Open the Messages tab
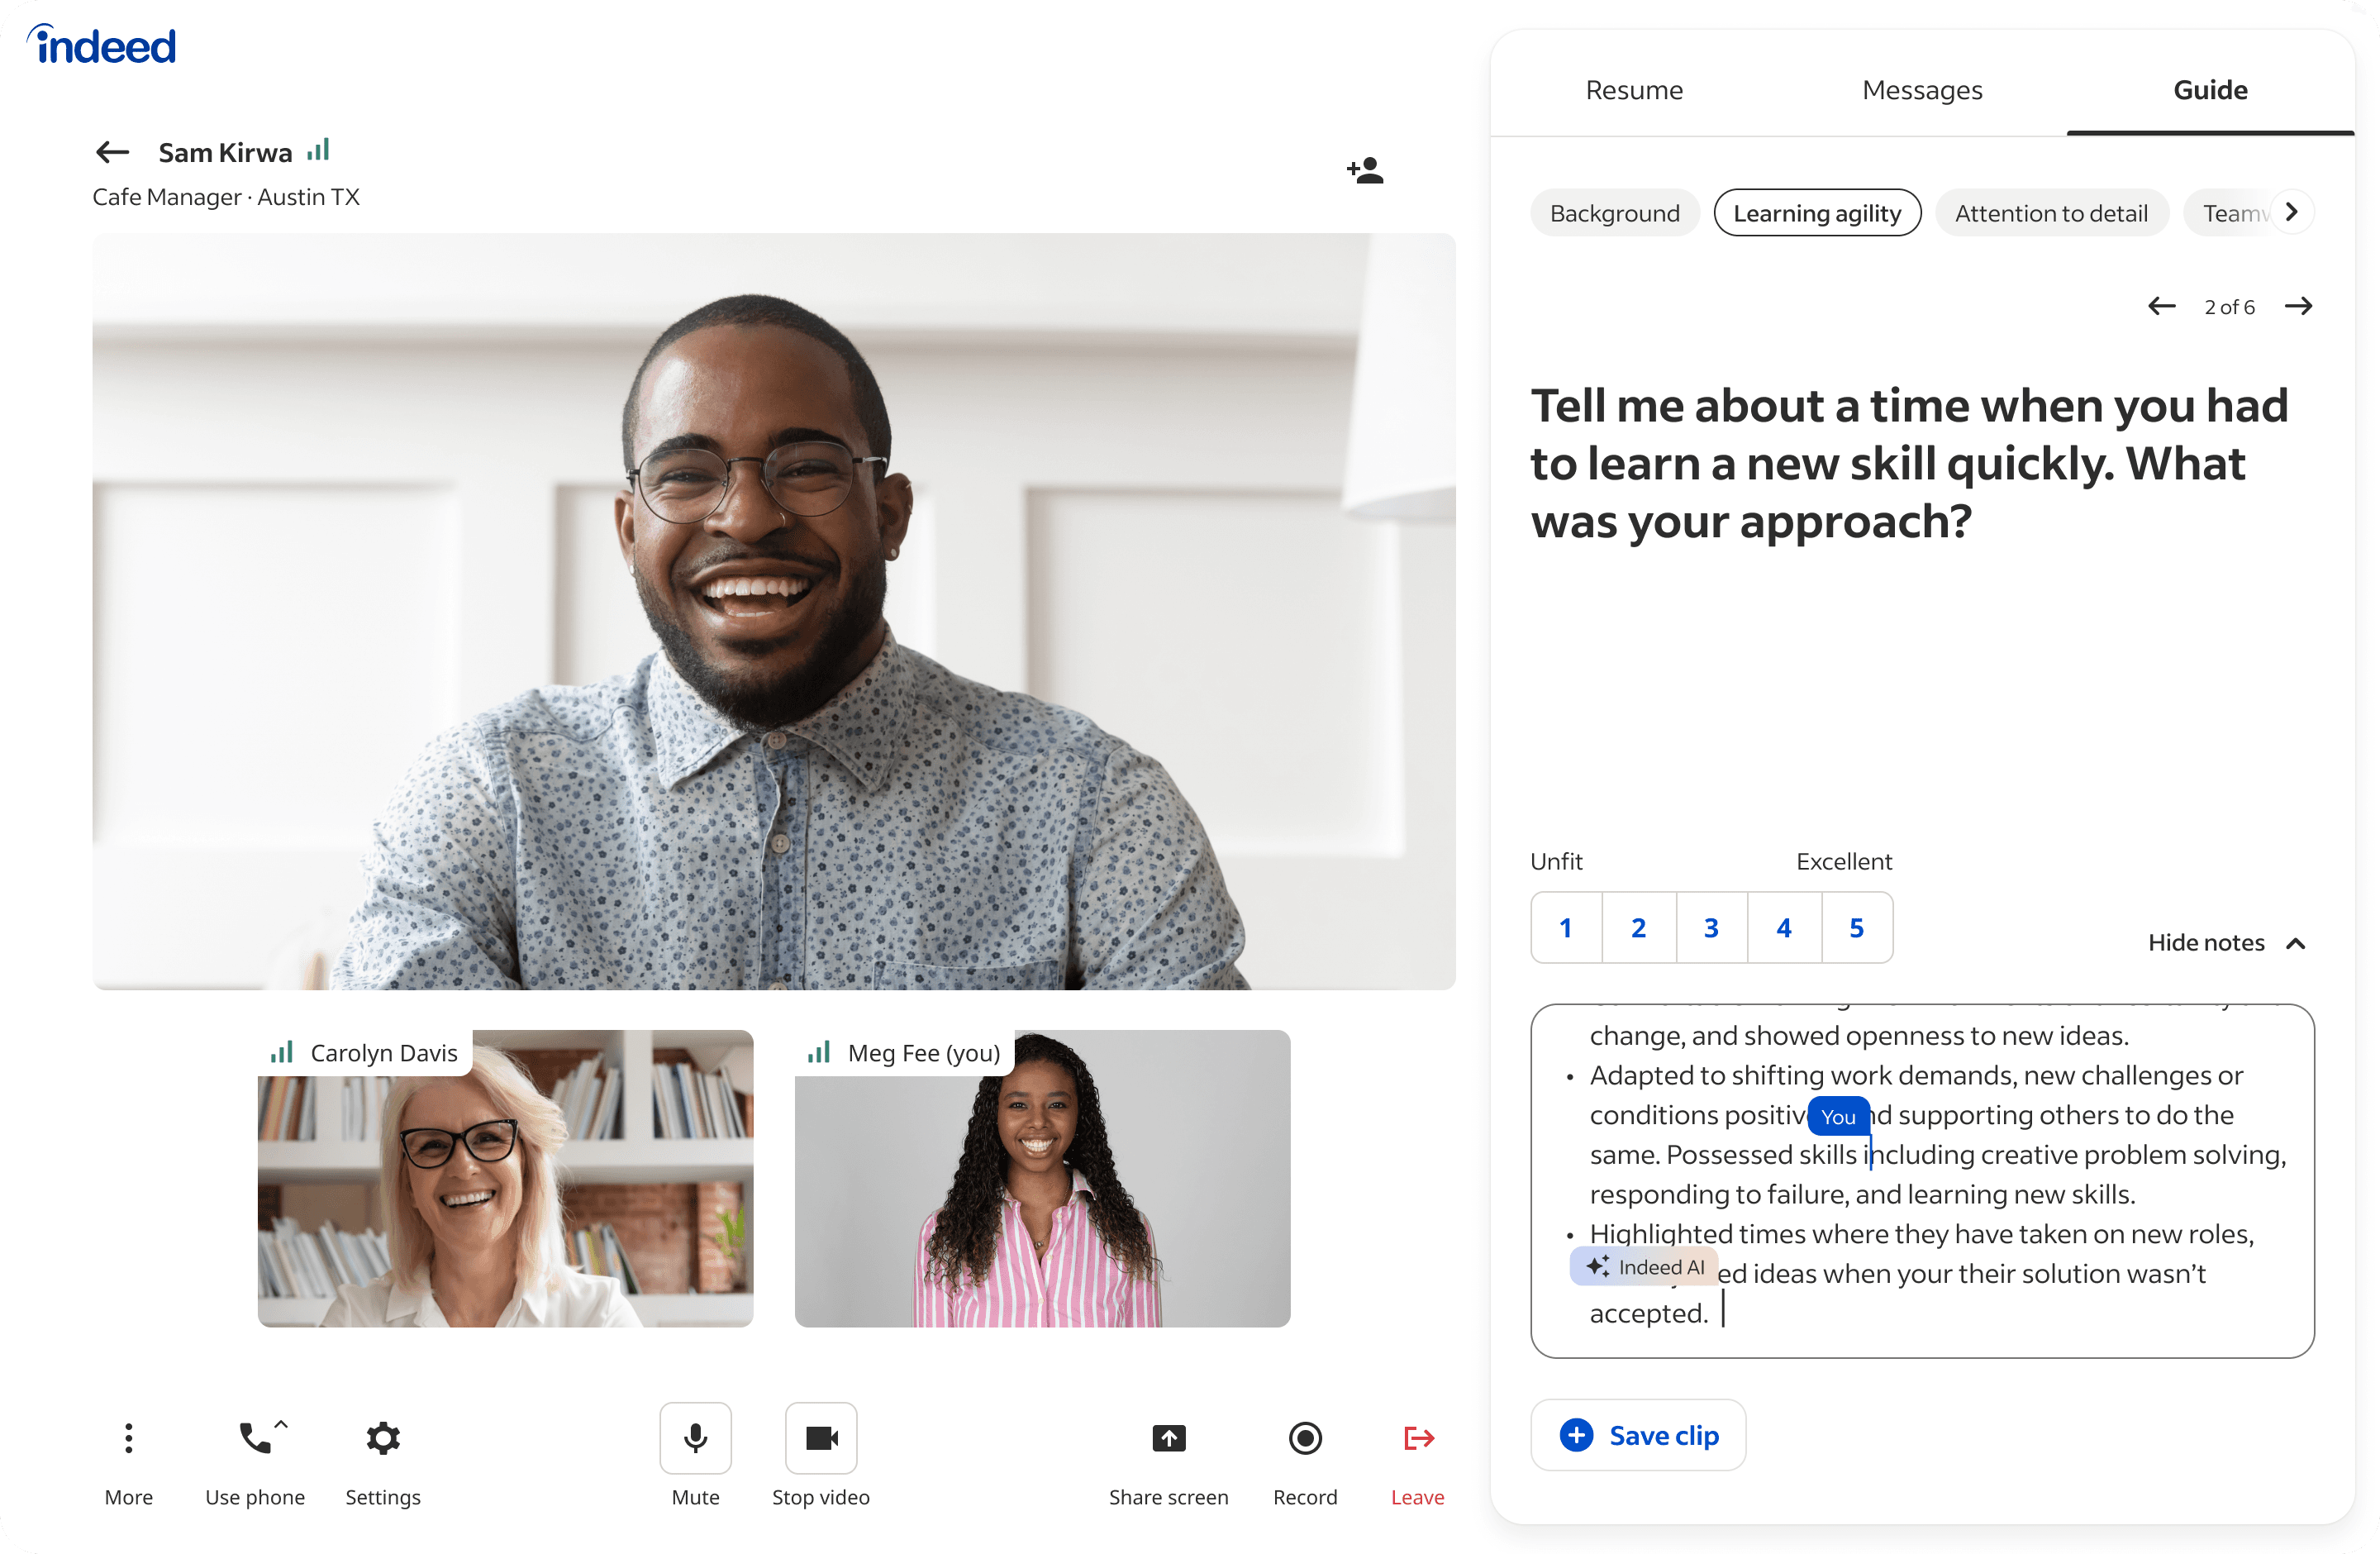This screenshot has width=2380, height=1554. (1922, 90)
